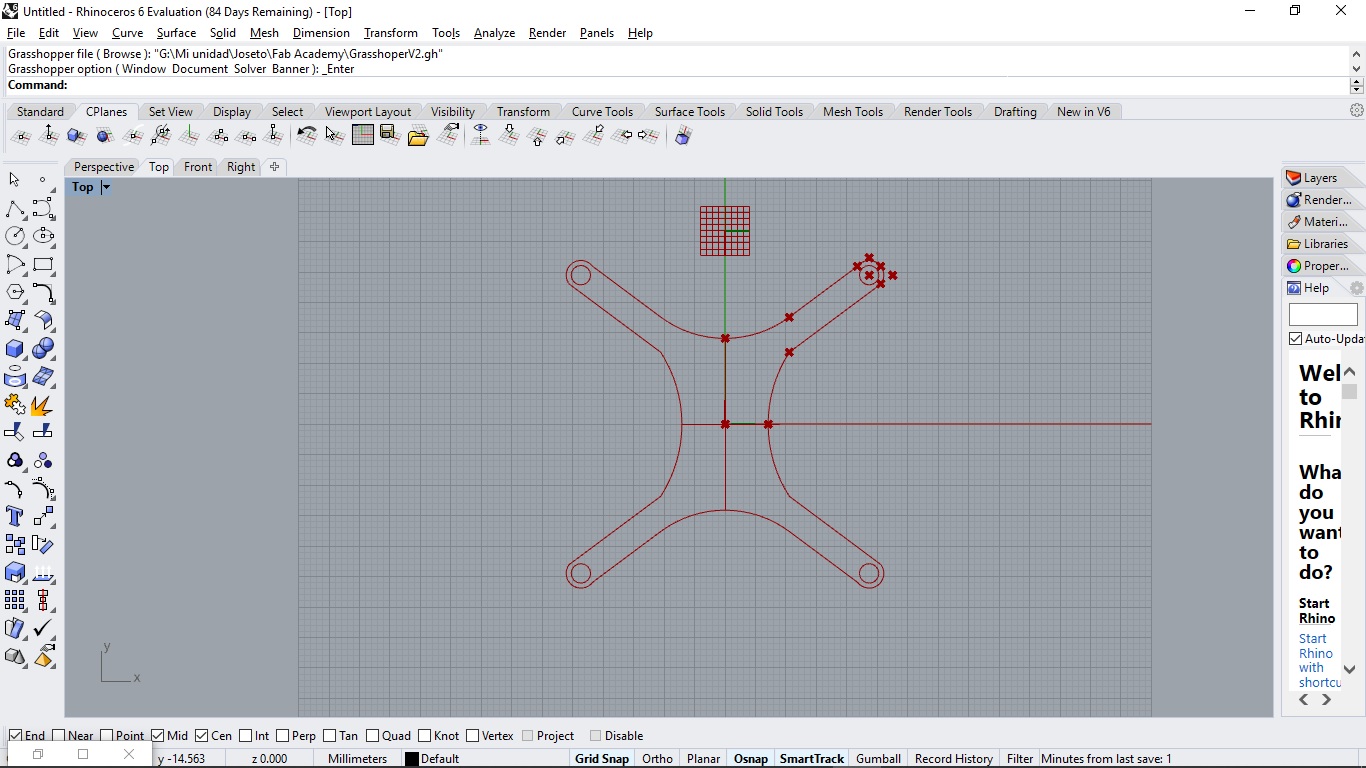The width and height of the screenshot is (1366, 768).
Task: Select the Polyline tool in left toolbar
Action: click(x=15, y=208)
